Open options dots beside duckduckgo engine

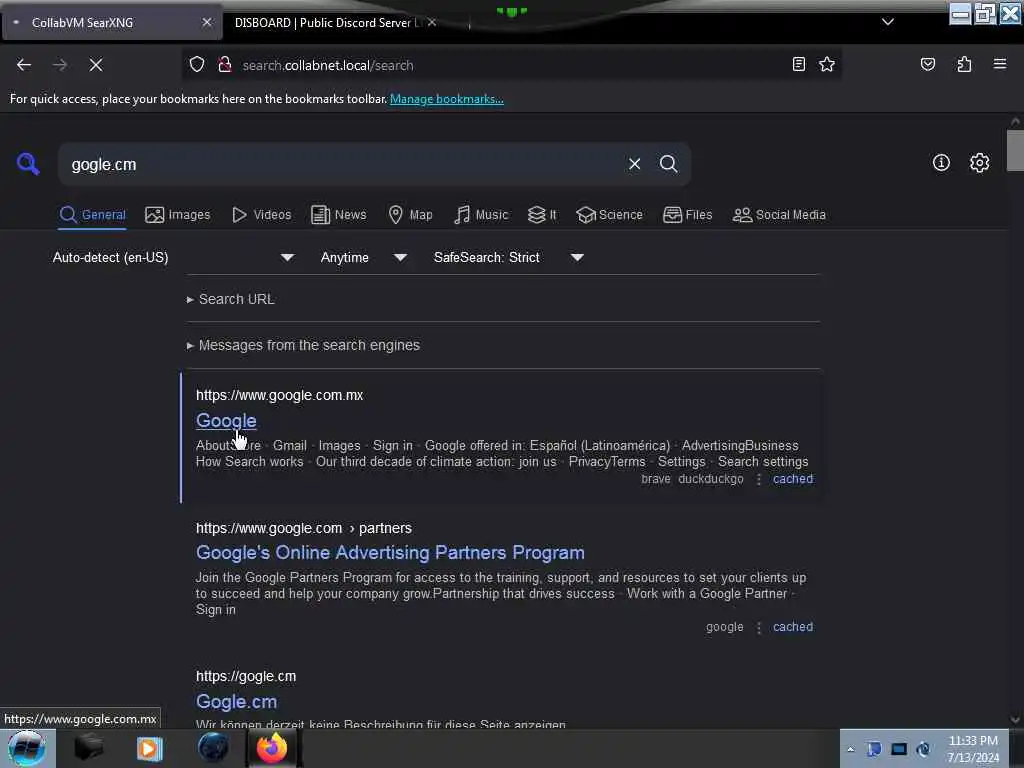[x=758, y=479]
